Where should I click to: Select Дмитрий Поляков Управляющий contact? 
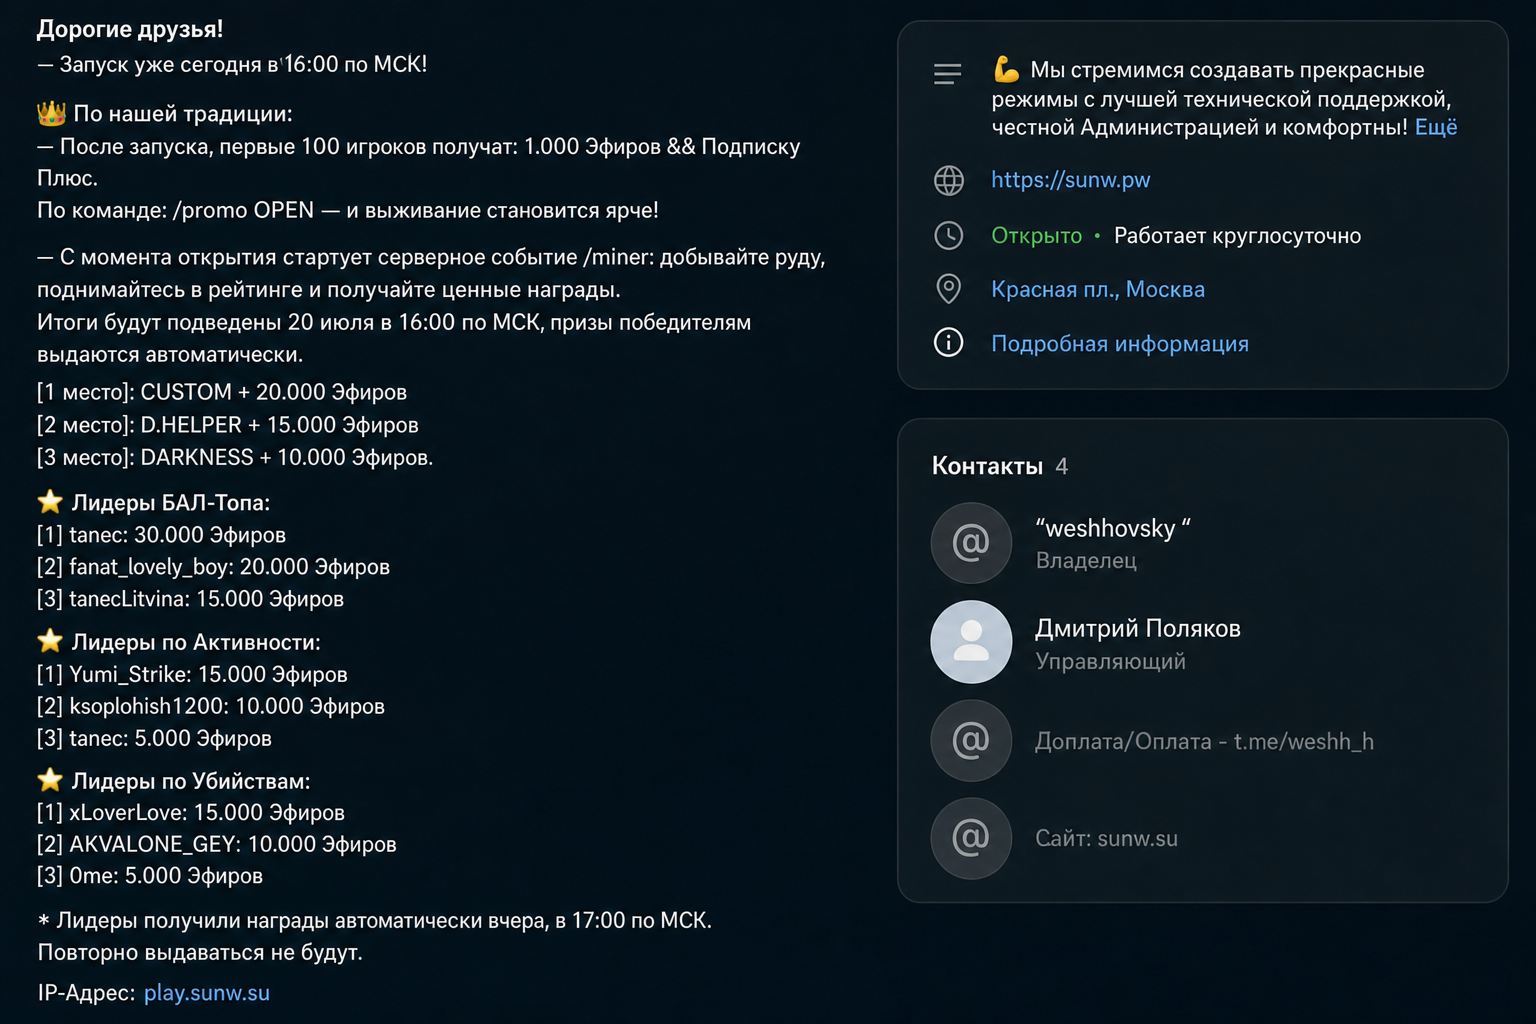click(1202, 643)
